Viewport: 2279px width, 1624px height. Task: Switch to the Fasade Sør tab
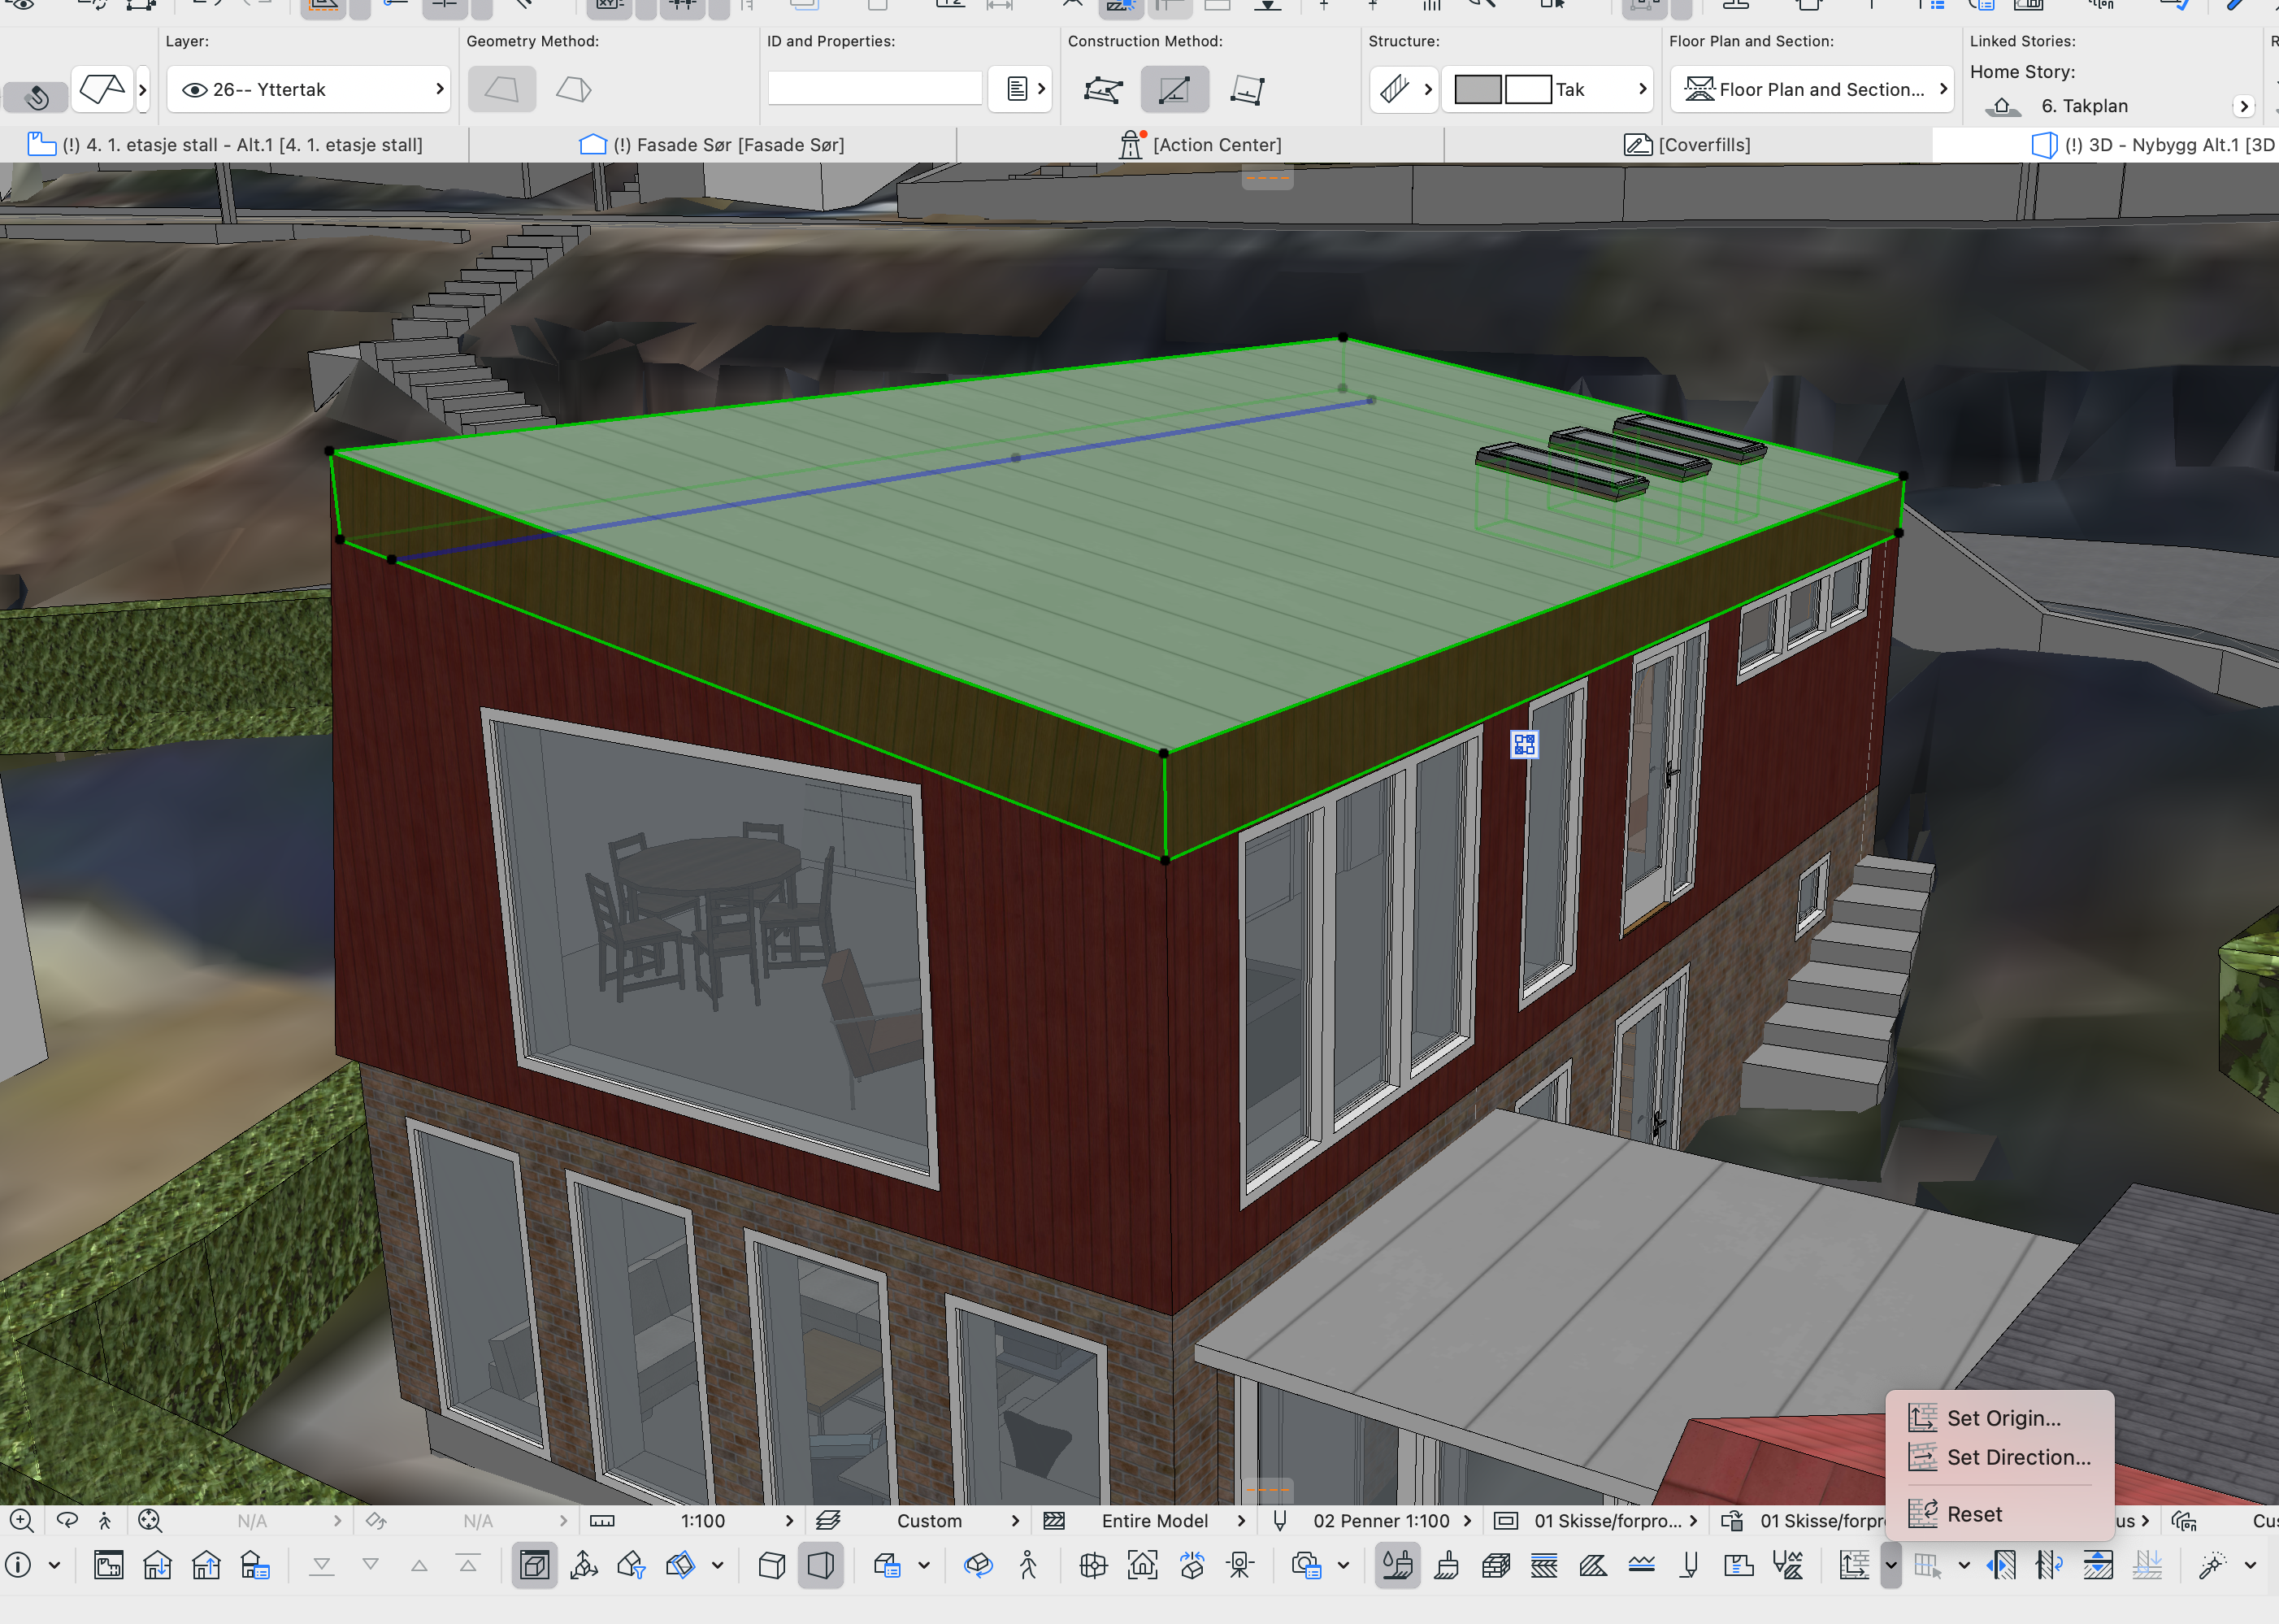point(712,145)
